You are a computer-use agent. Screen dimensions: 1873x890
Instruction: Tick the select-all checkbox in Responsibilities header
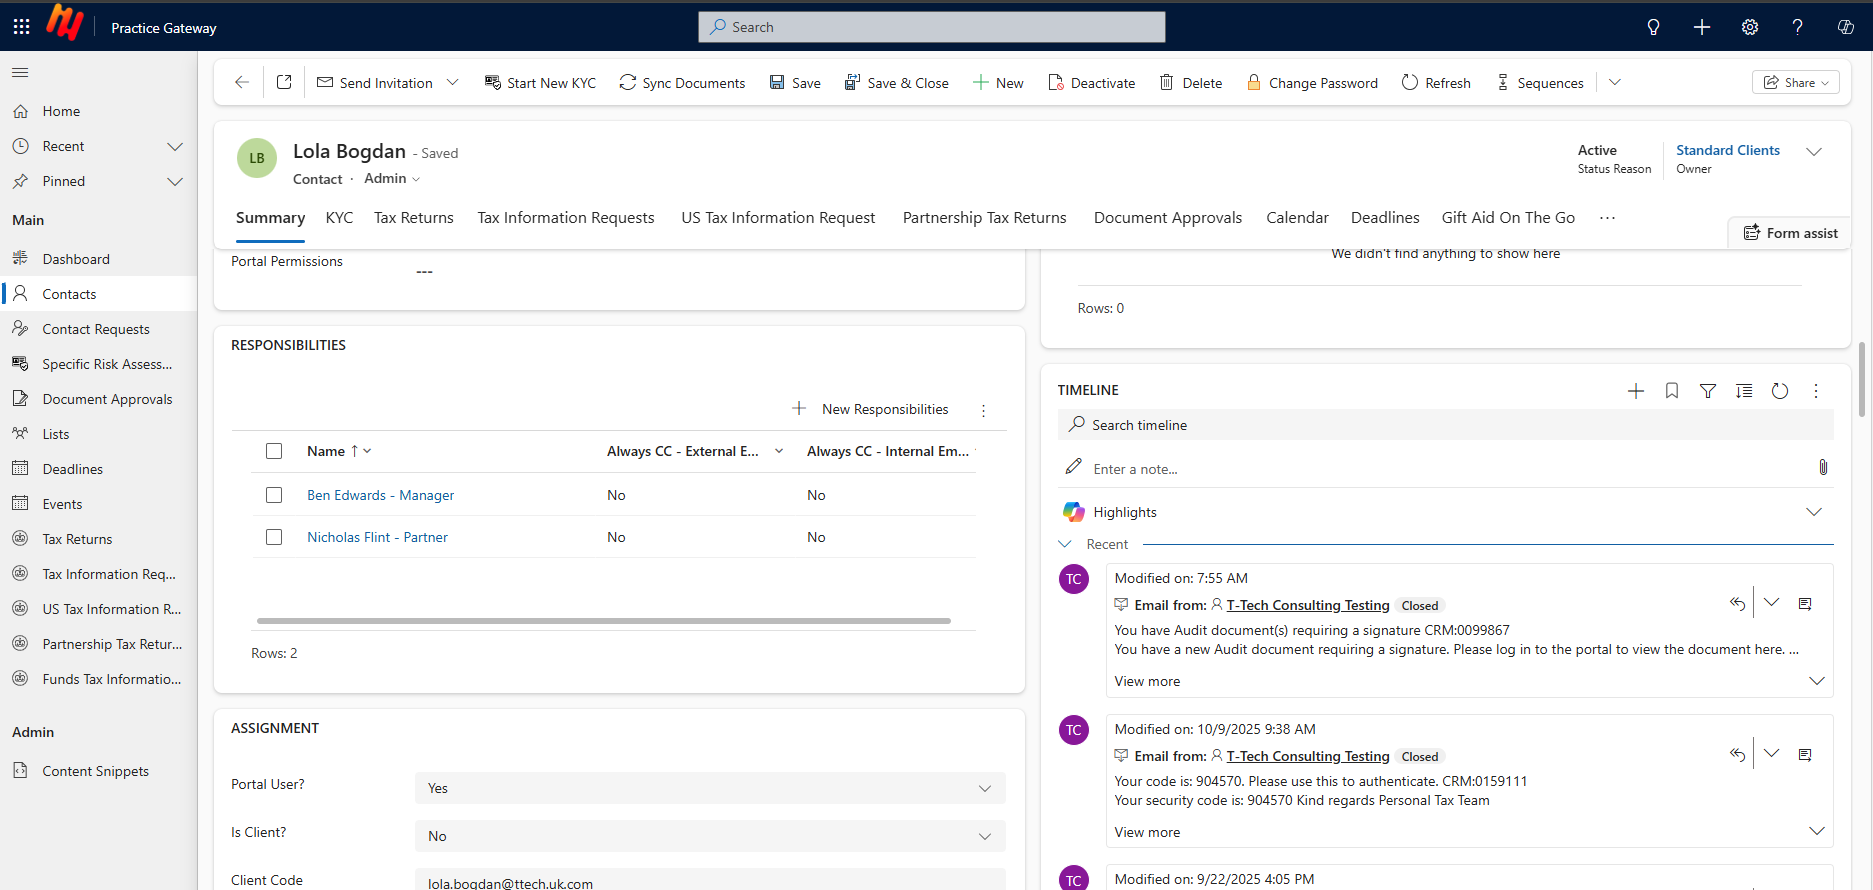point(274,451)
